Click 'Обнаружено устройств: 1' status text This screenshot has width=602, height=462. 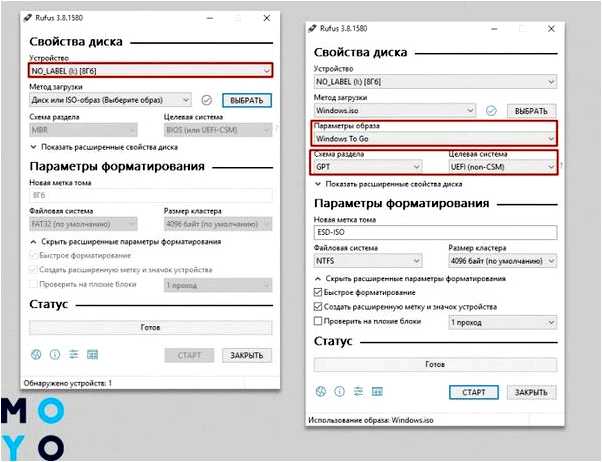coord(68,383)
